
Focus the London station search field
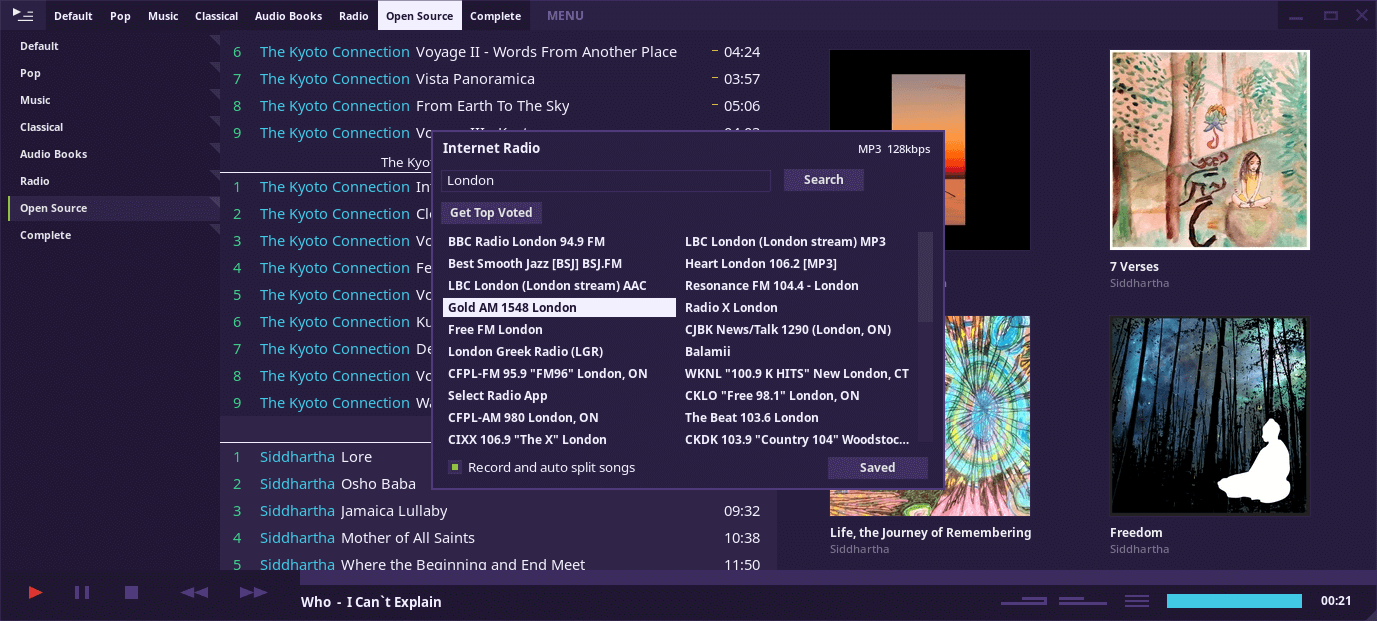click(x=606, y=181)
